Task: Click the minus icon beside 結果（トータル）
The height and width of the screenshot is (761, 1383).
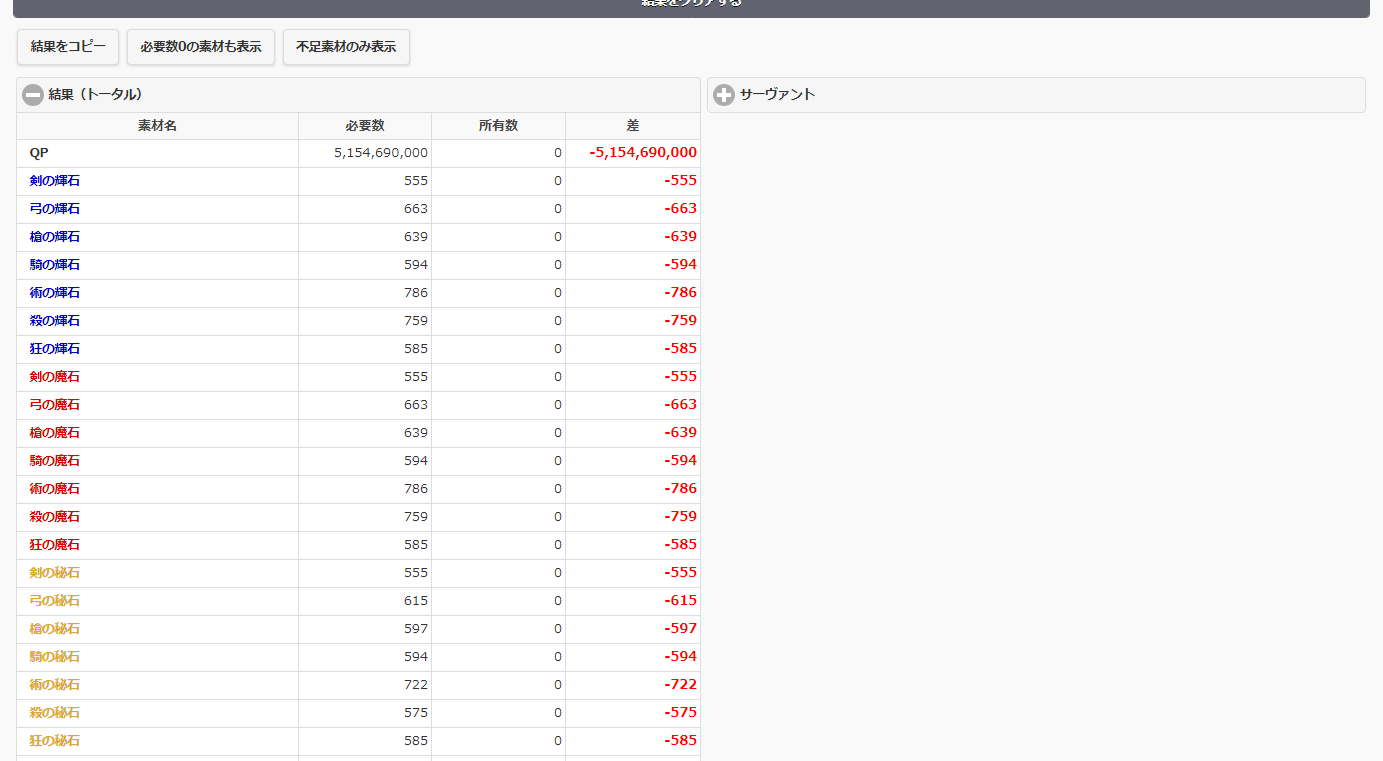Action: tap(33, 95)
